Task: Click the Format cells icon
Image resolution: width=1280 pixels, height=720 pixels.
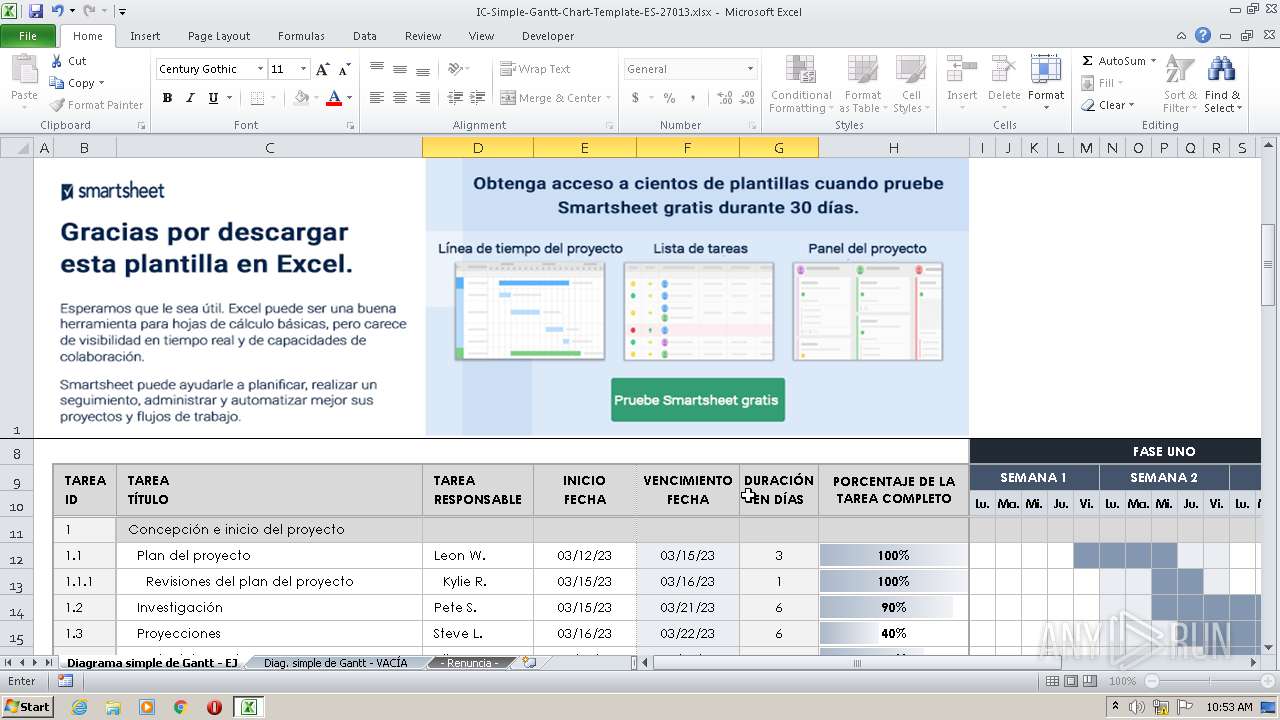Action: (x=1046, y=70)
